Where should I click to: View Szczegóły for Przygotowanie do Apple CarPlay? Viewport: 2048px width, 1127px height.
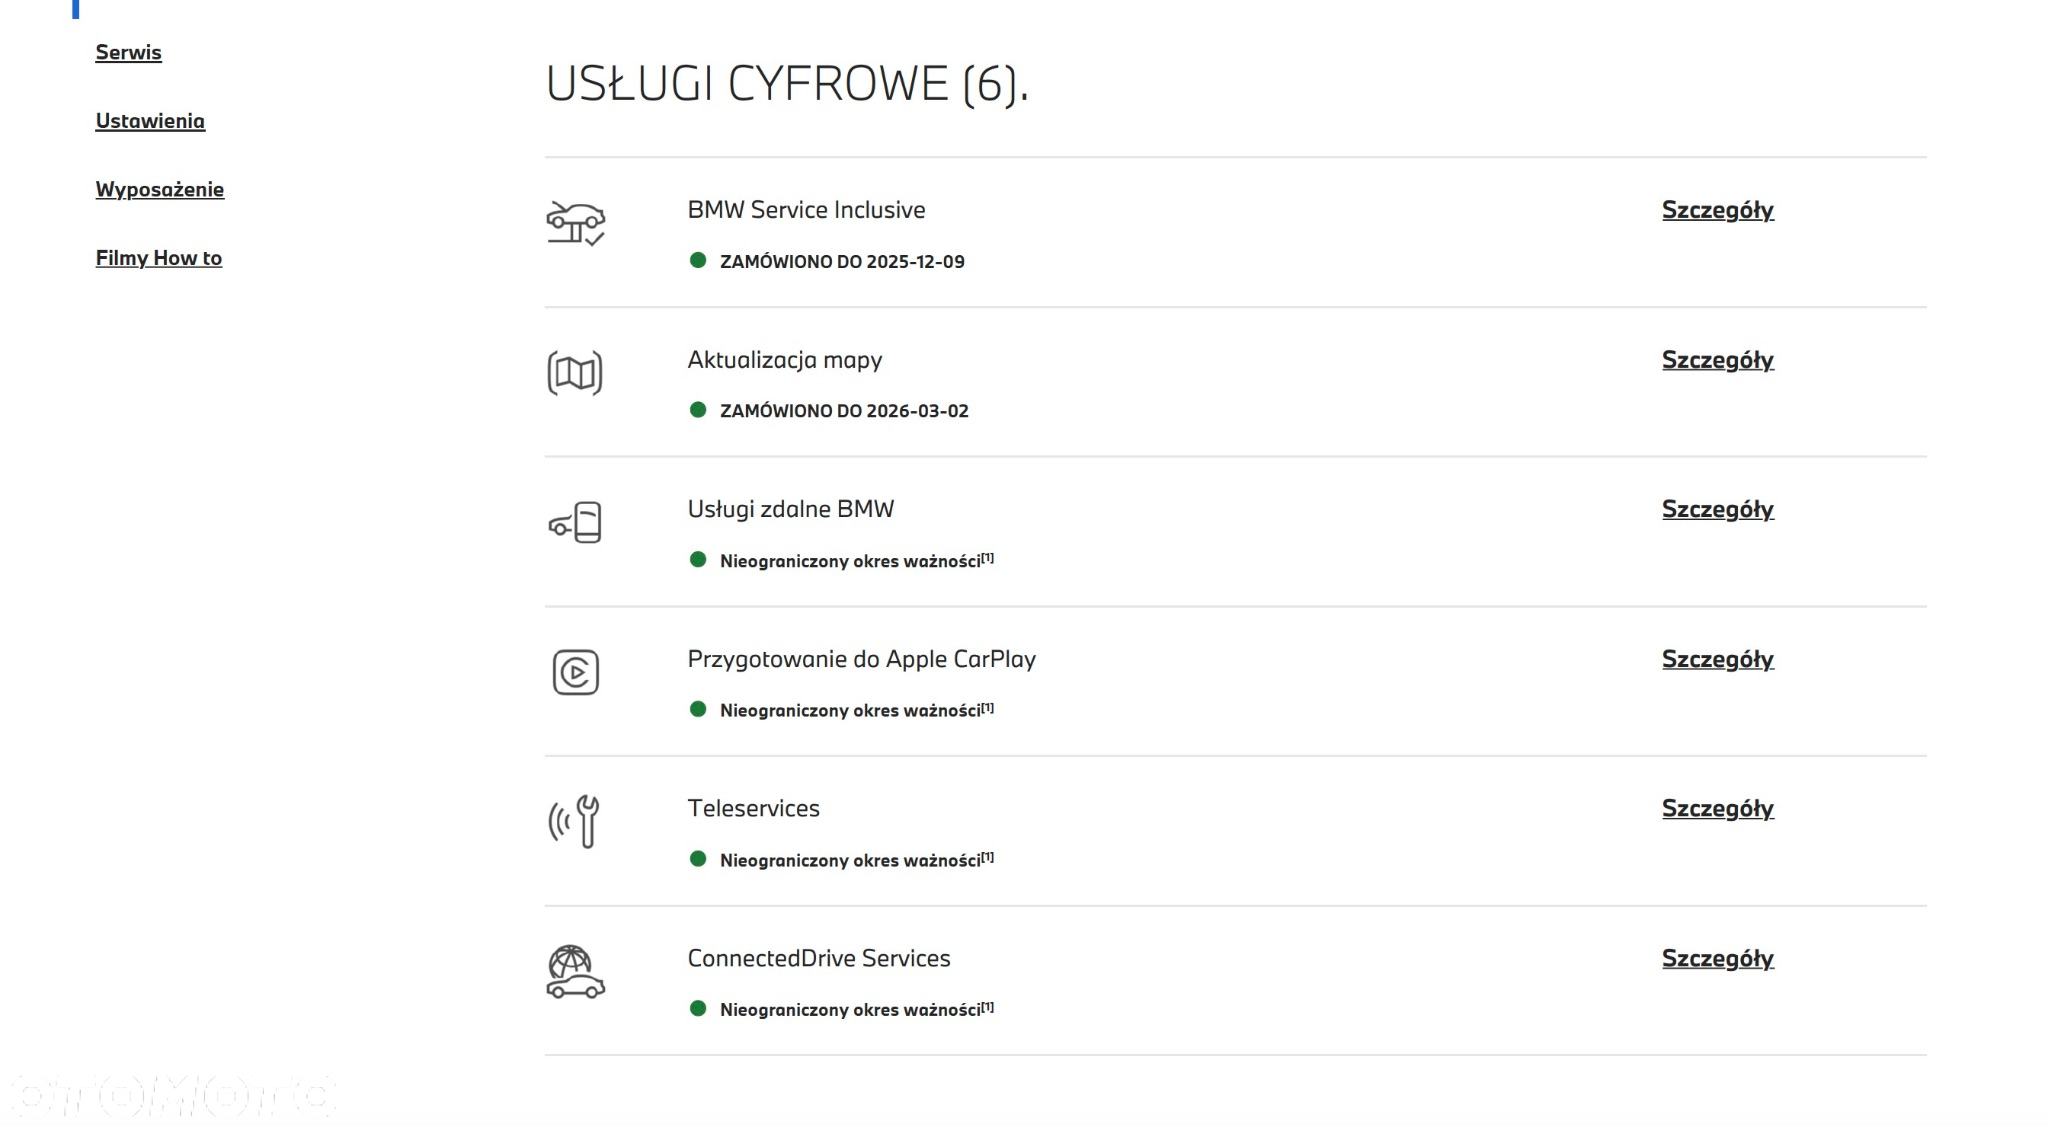click(x=1718, y=660)
